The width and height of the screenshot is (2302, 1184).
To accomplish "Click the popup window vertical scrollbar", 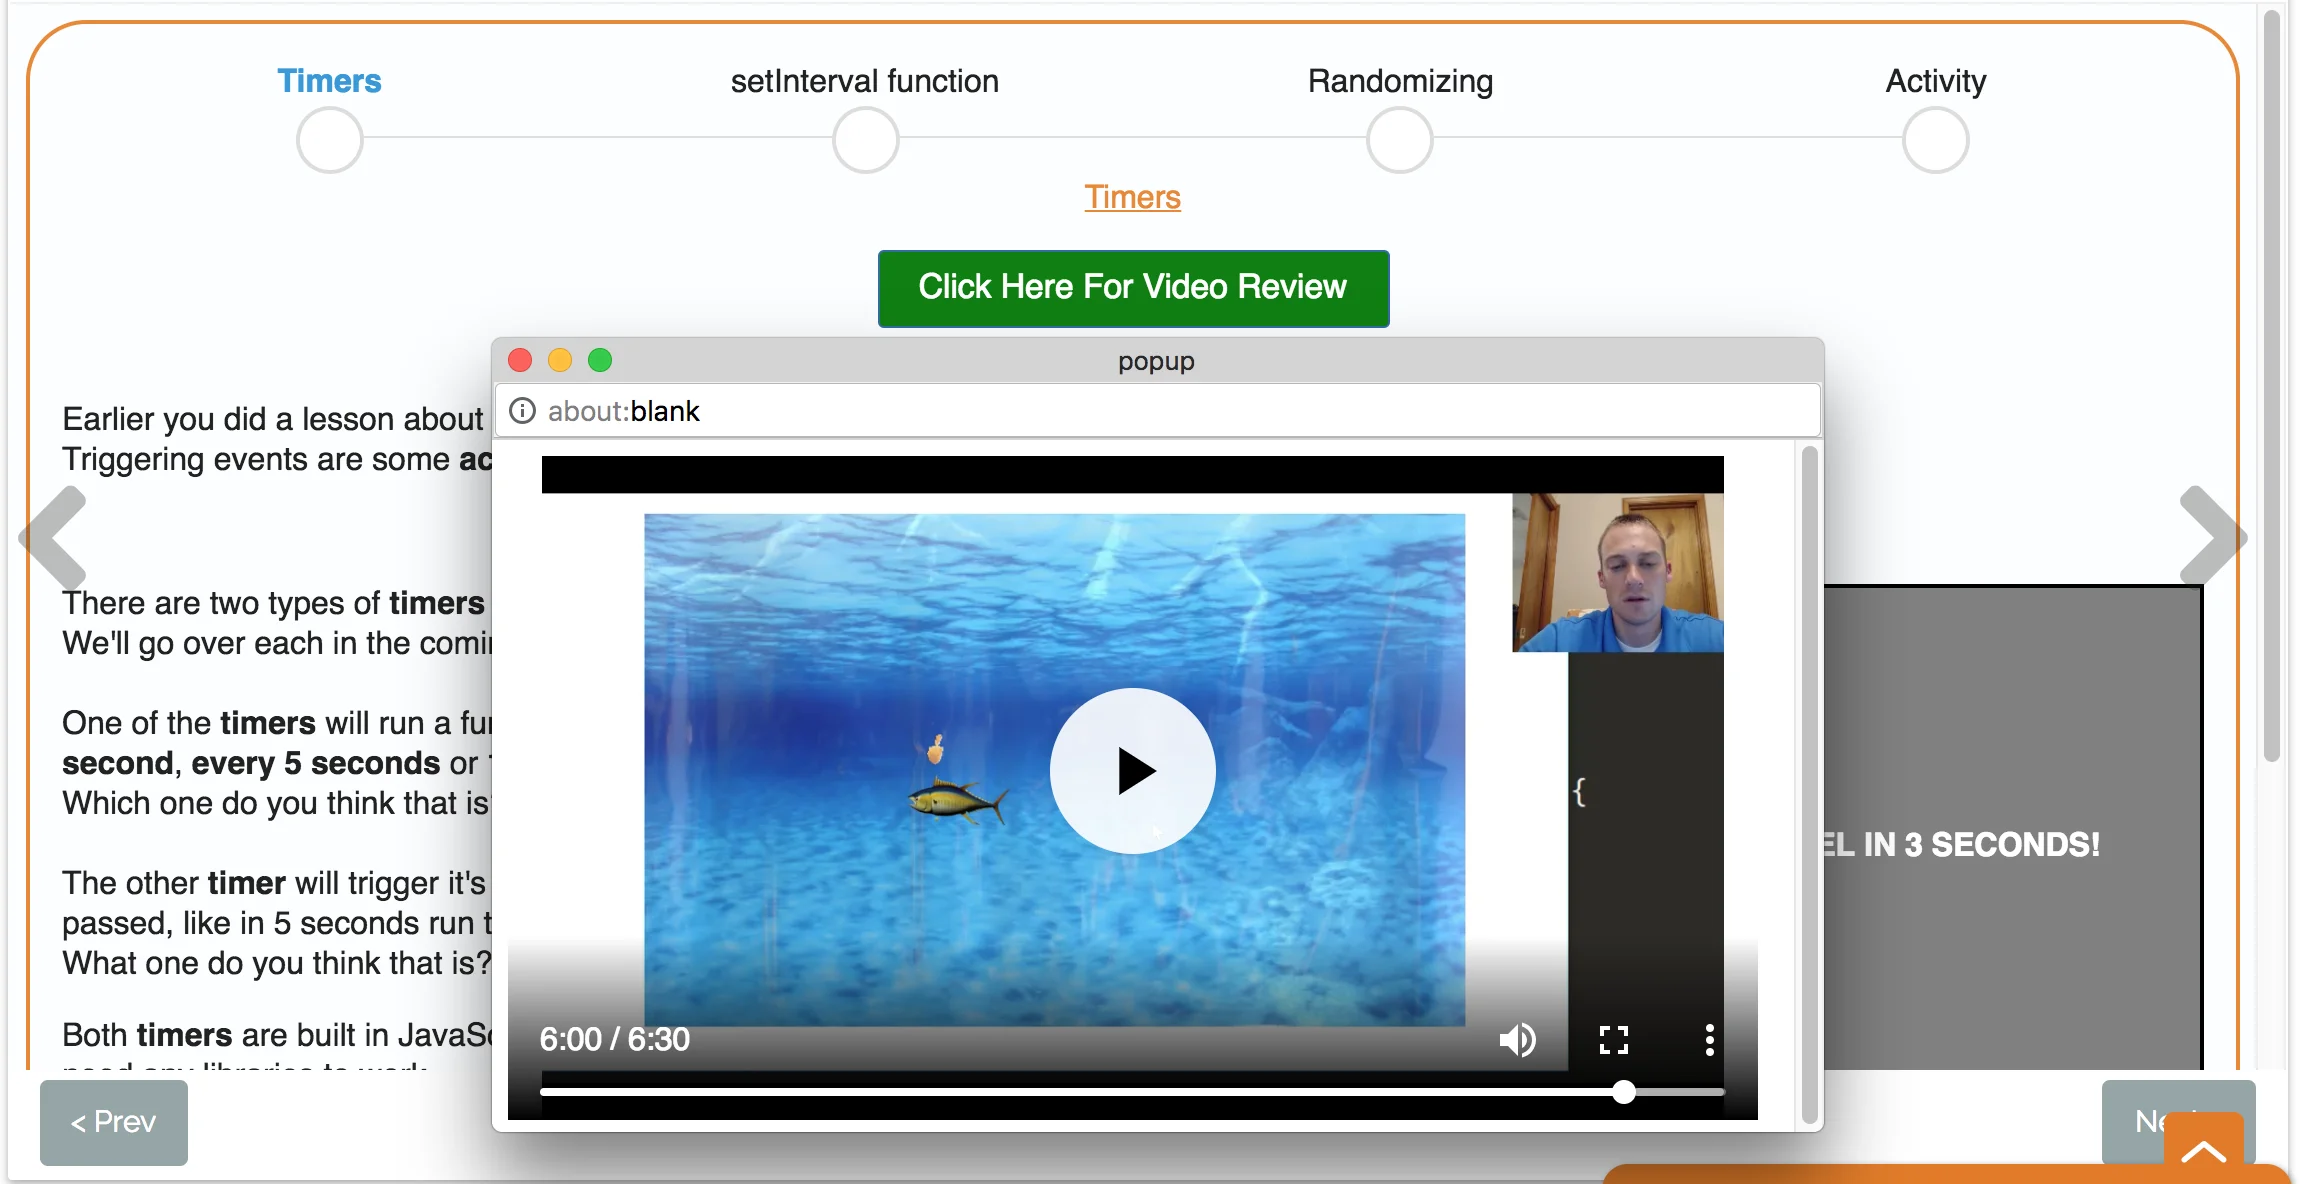I will point(1808,785).
